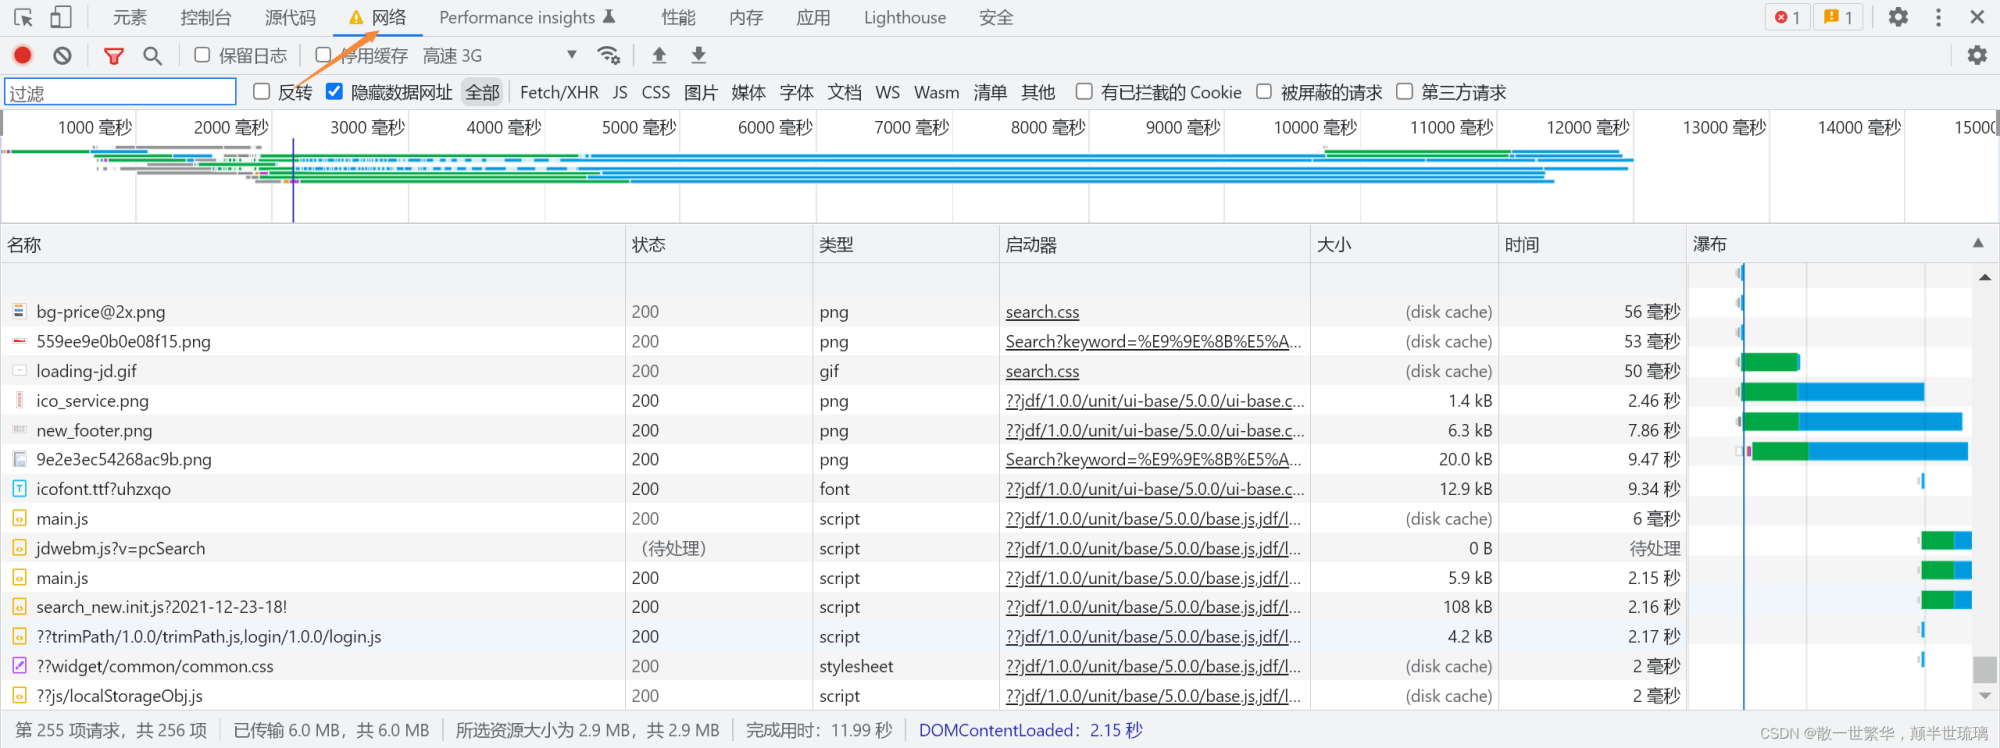Filter requests by WS type

(x=887, y=92)
